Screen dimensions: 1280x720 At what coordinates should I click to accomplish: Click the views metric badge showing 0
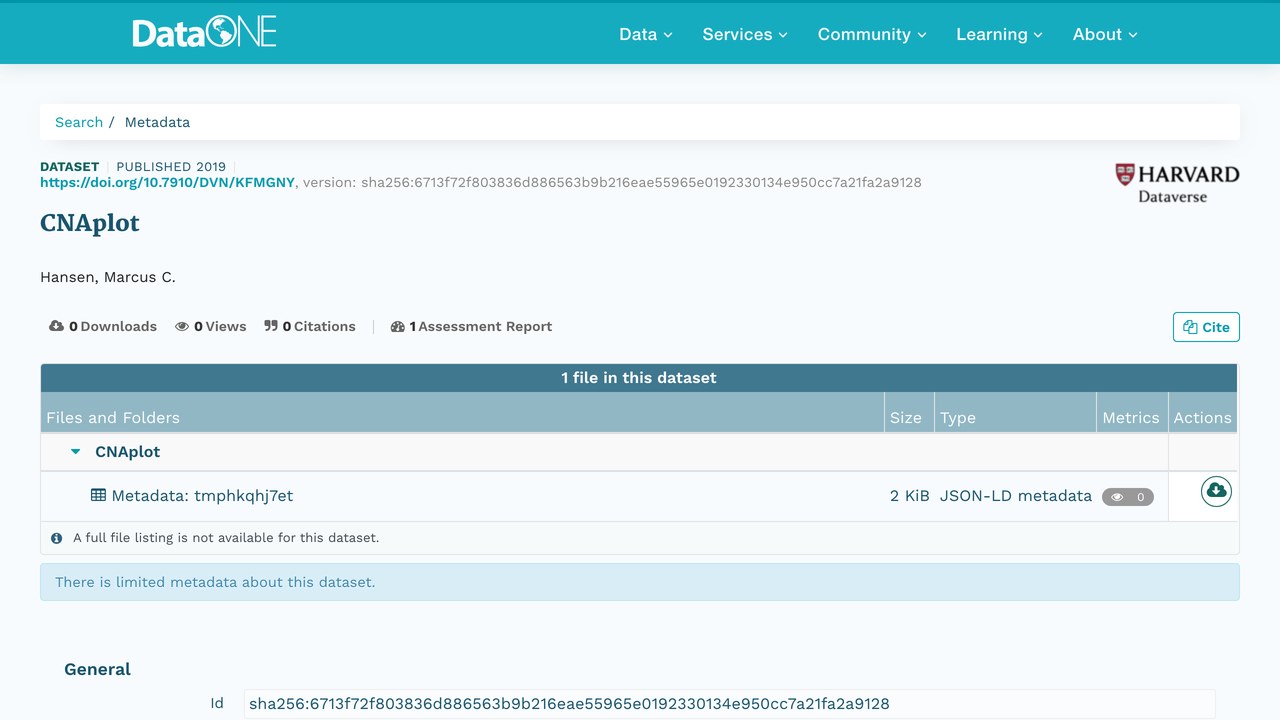tap(1128, 497)
